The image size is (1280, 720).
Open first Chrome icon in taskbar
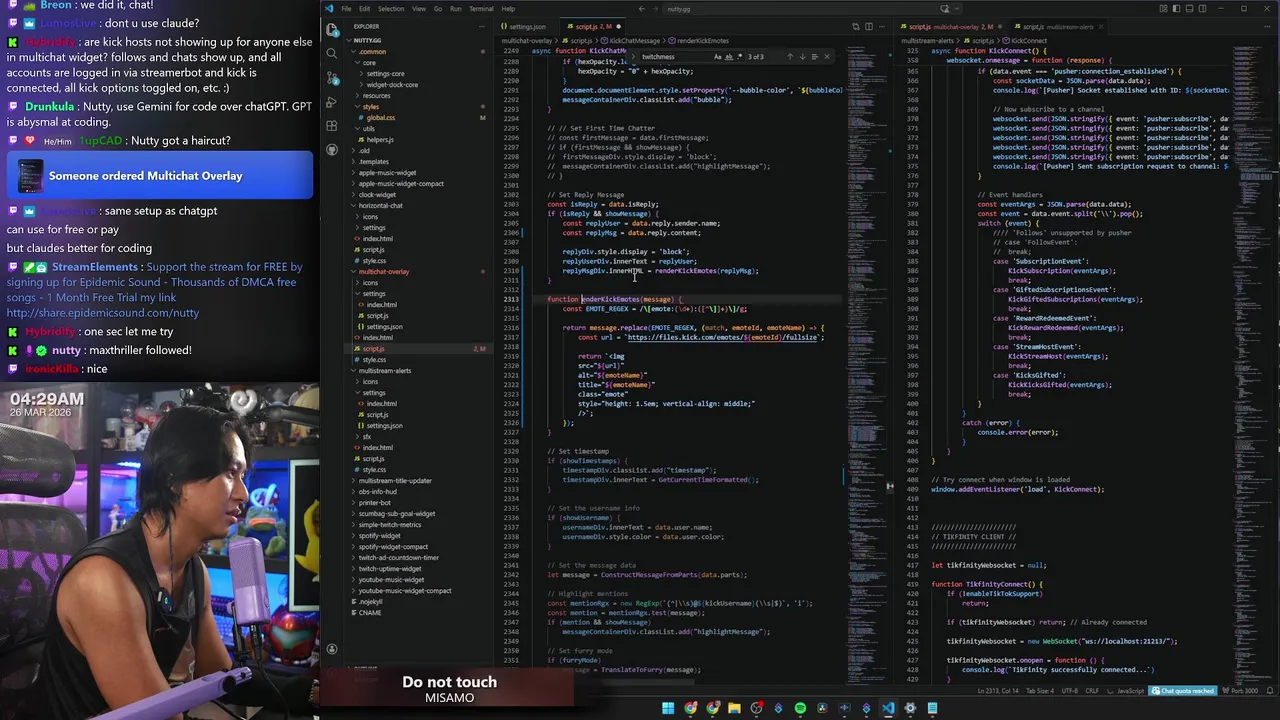click(x=690, y=708)
